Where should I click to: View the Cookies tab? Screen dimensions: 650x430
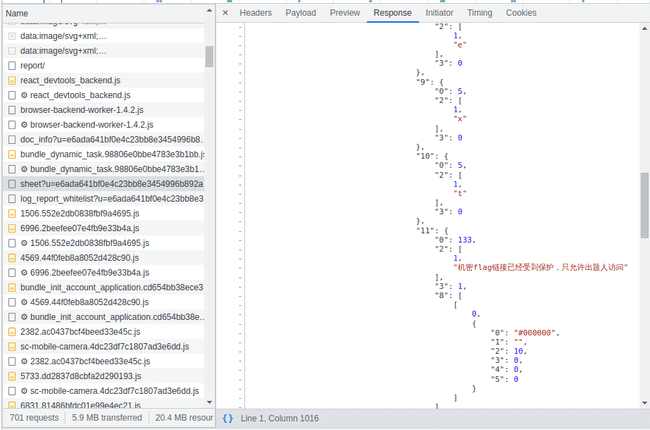click(521, 13)
